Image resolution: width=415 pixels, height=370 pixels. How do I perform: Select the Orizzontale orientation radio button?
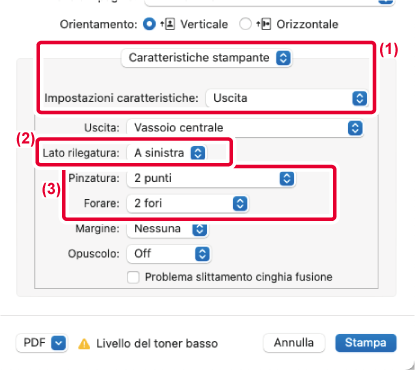tap(245, 24)
